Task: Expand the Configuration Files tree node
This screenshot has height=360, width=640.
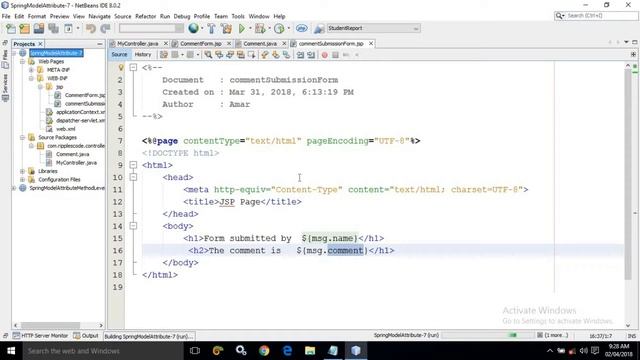Action: [22, 180]
